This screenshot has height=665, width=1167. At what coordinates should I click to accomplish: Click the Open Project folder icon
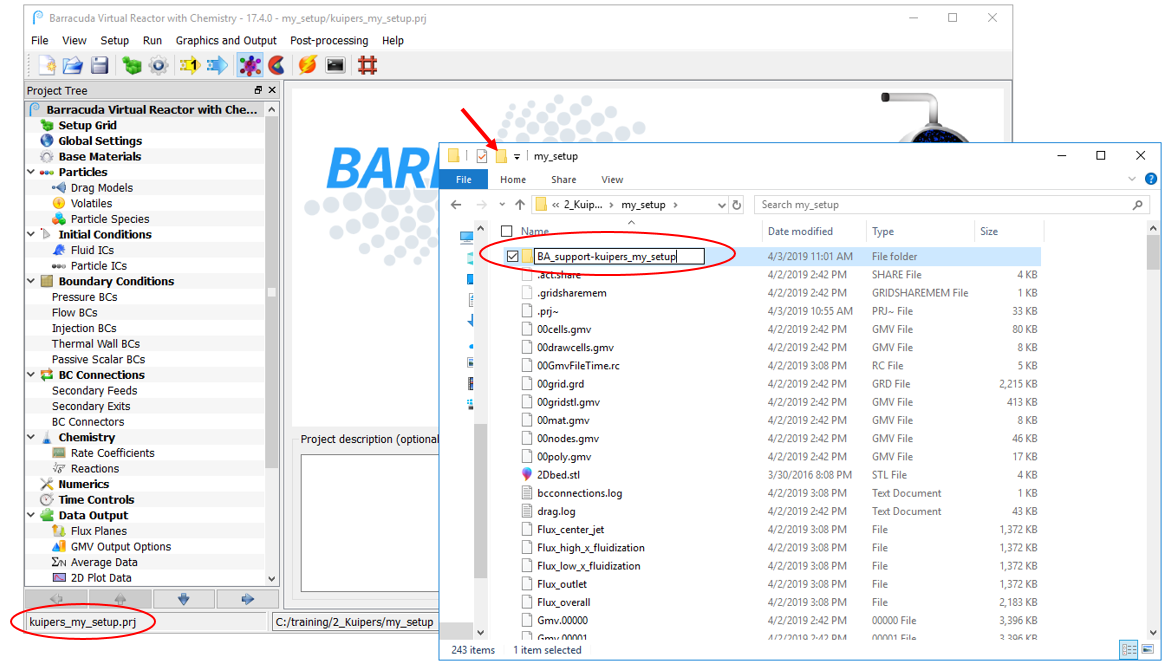[73, 66]
